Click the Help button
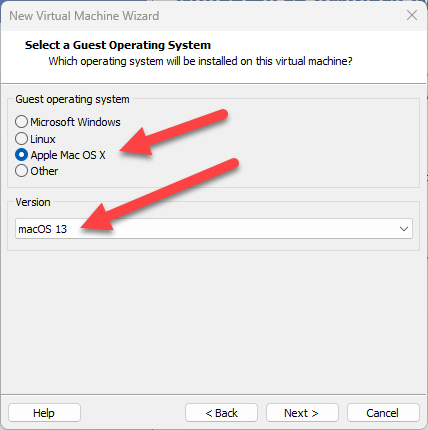428x430 pixels. point(44,413)
